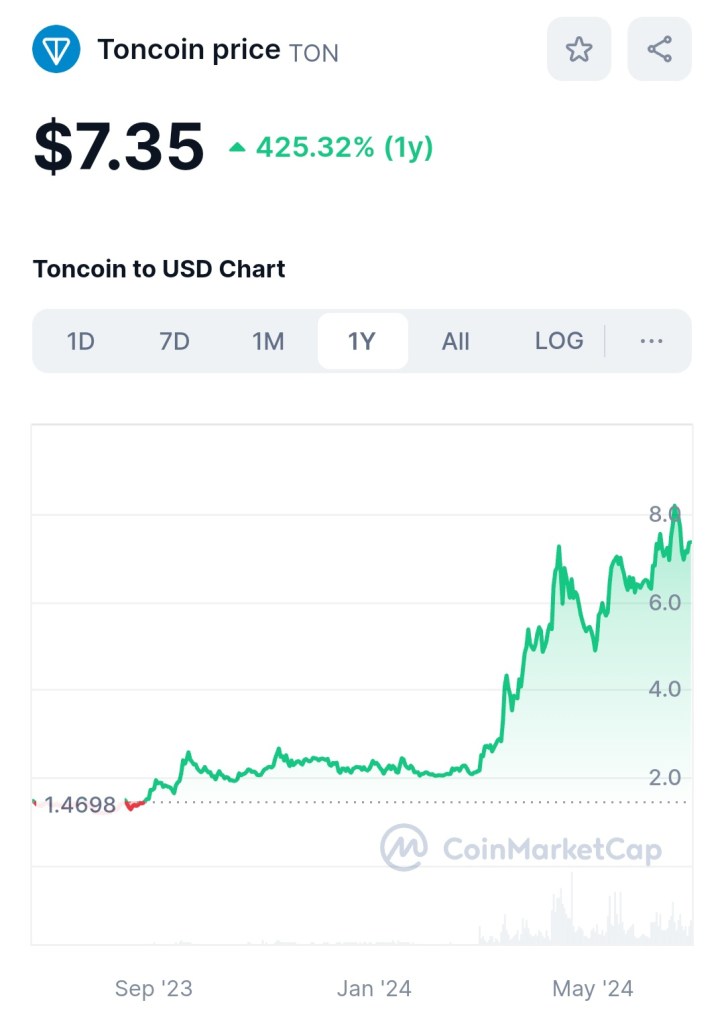This screenshot has height=1023, width=724.
Task: Select the 7D chart range
Action: [x=174, y=341]
